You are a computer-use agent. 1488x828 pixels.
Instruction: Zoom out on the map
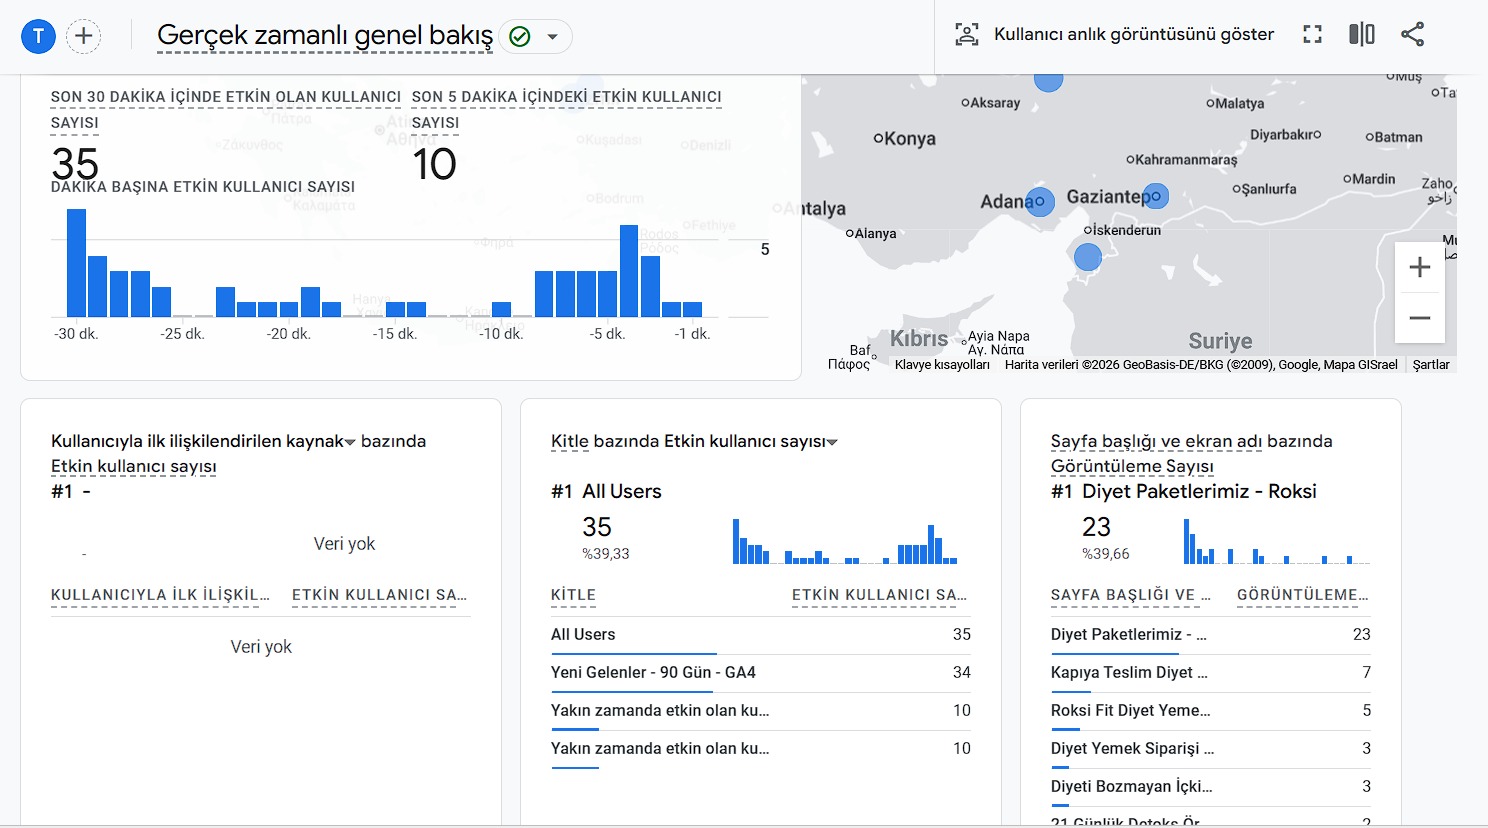coord(1419,318)
